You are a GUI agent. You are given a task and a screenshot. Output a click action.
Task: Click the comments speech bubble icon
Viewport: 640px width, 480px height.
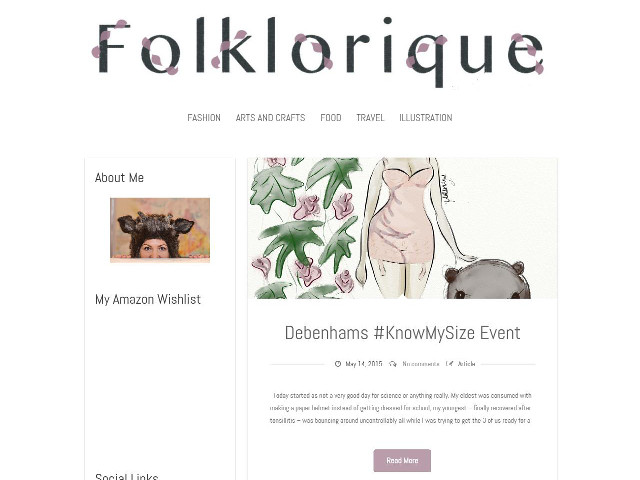coord(393,364)
